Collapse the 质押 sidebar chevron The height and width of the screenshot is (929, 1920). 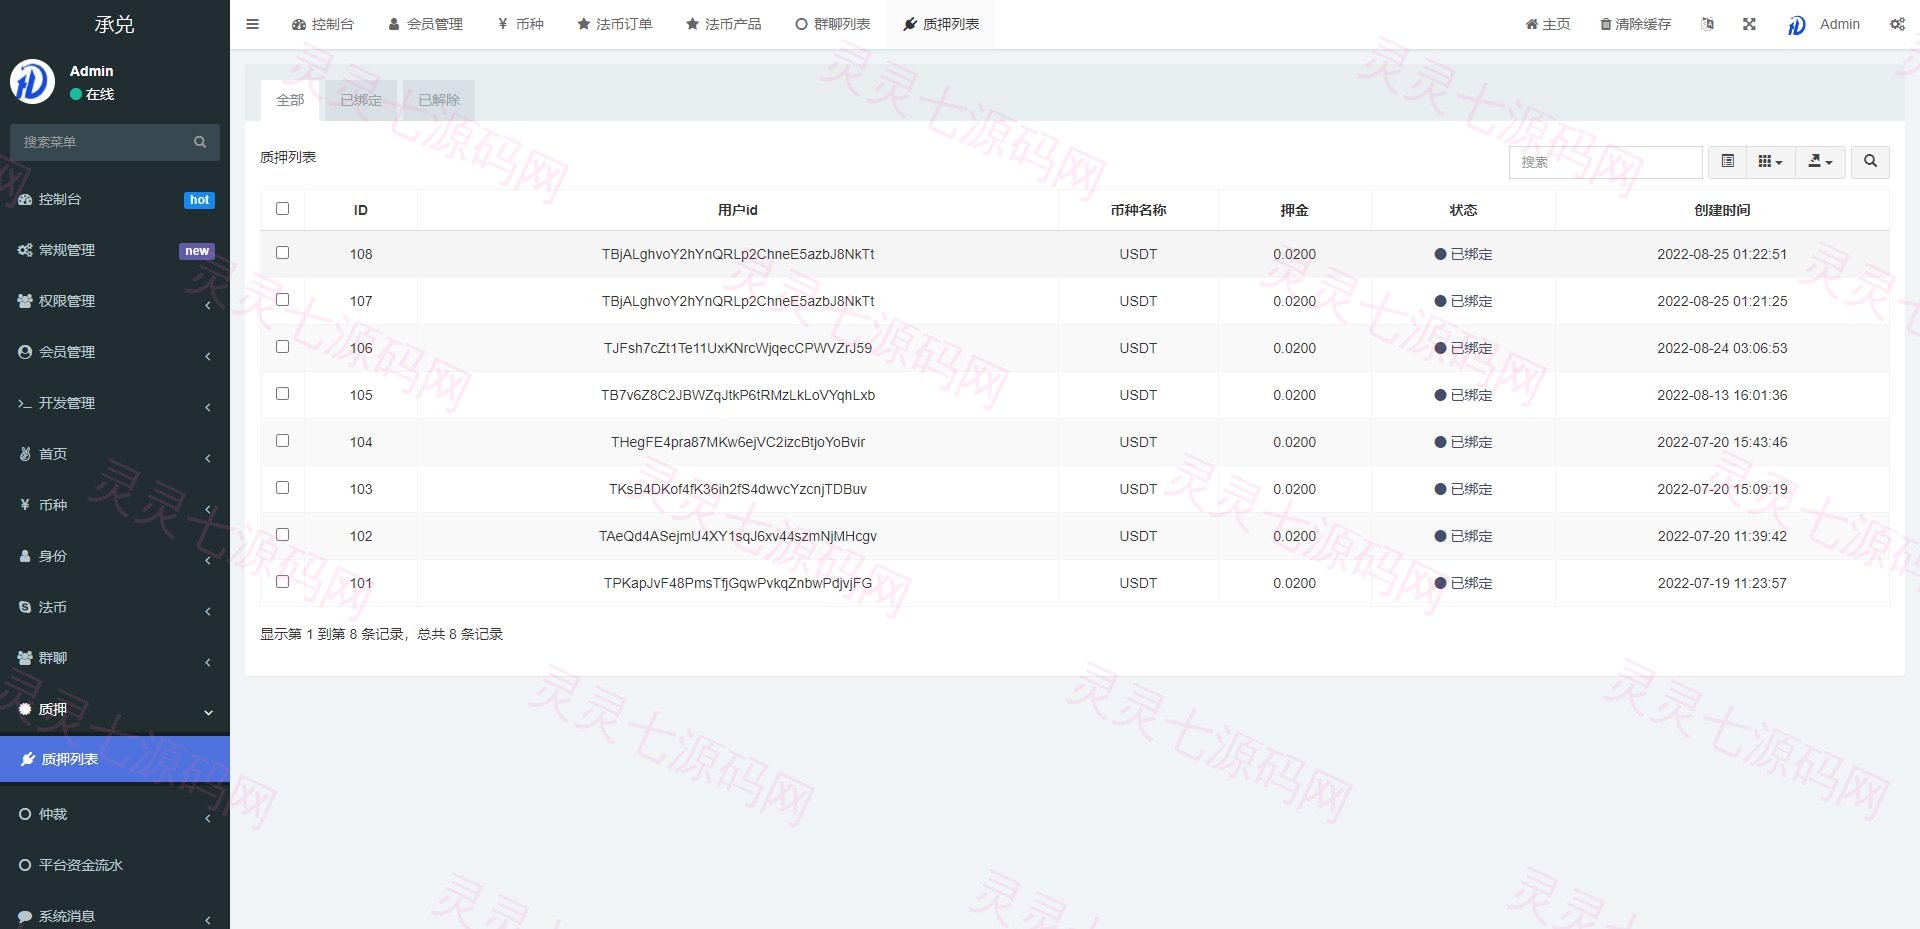coord(208,713)
